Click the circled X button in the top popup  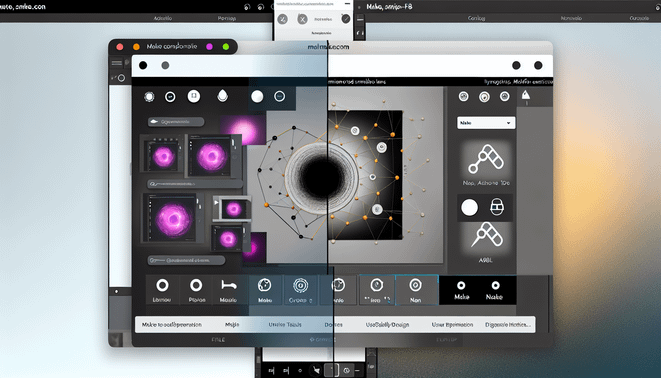(x=302, y=19)
